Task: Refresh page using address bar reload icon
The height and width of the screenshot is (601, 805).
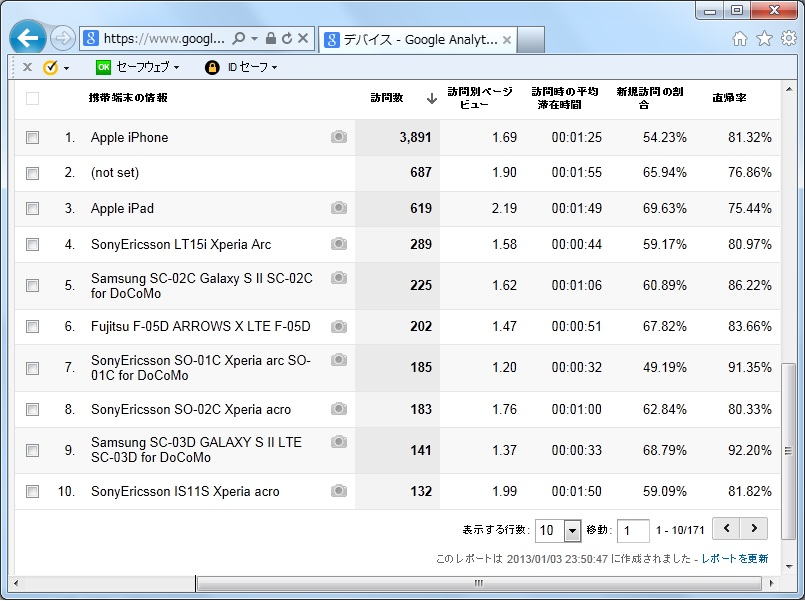Action: 287,39
